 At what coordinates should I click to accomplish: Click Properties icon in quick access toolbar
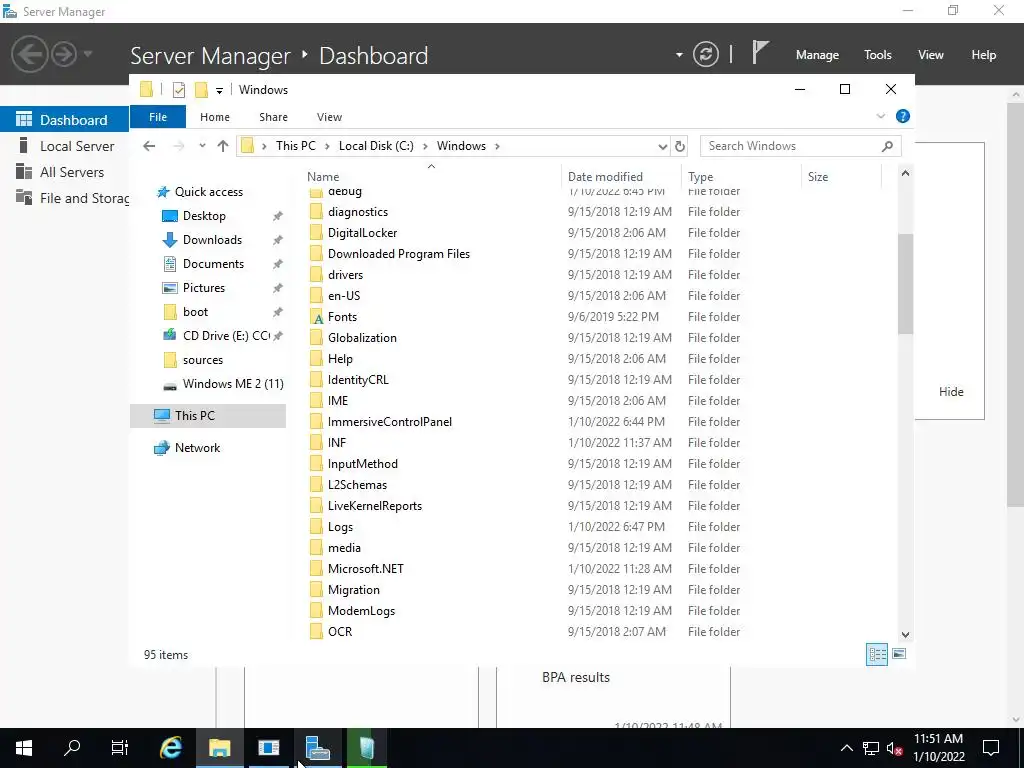[179, 90]
